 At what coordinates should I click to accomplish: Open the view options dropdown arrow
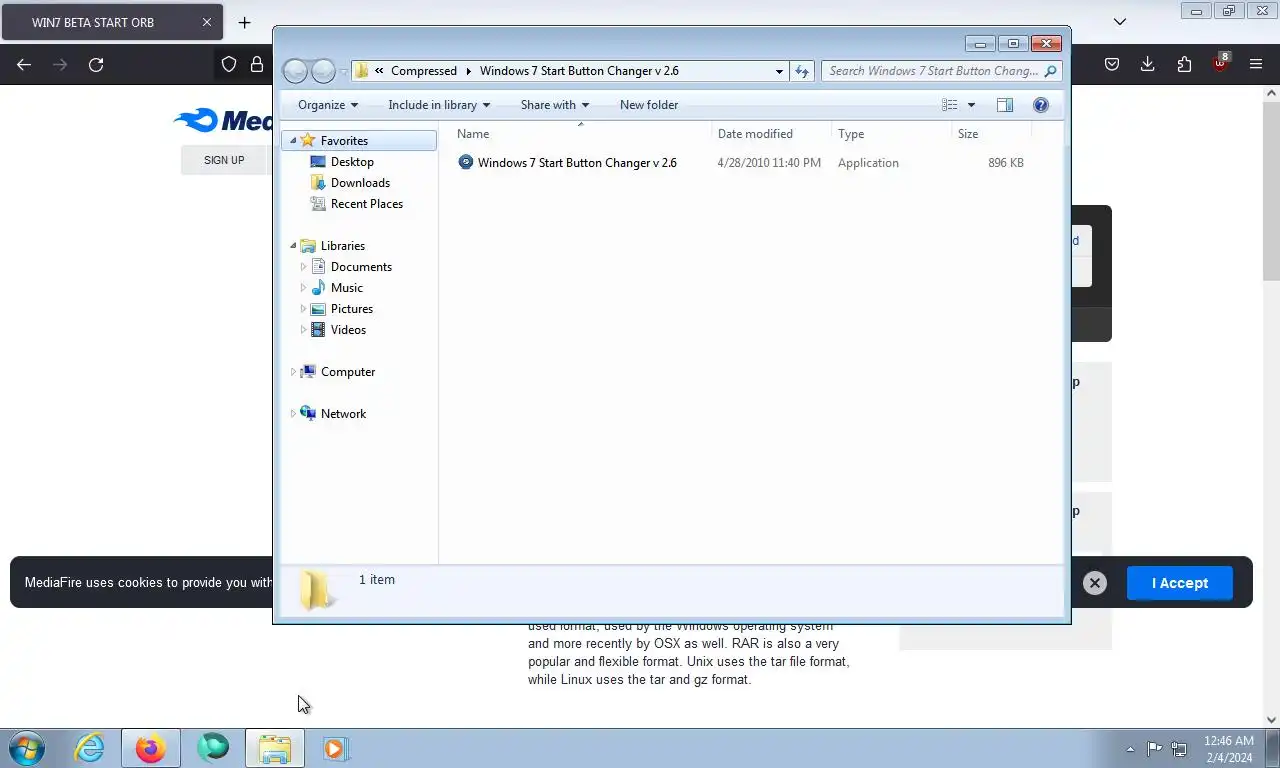[x=971, y=105]
